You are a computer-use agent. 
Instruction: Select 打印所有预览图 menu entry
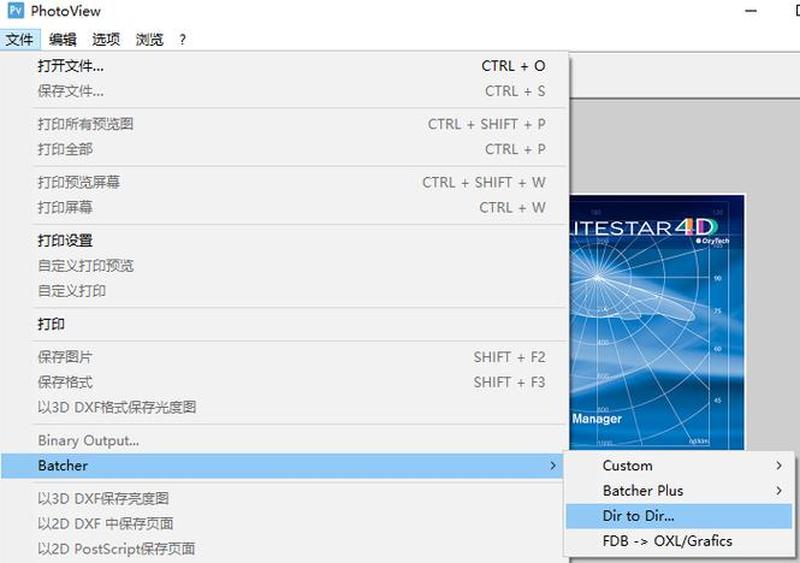click(285, 124)
